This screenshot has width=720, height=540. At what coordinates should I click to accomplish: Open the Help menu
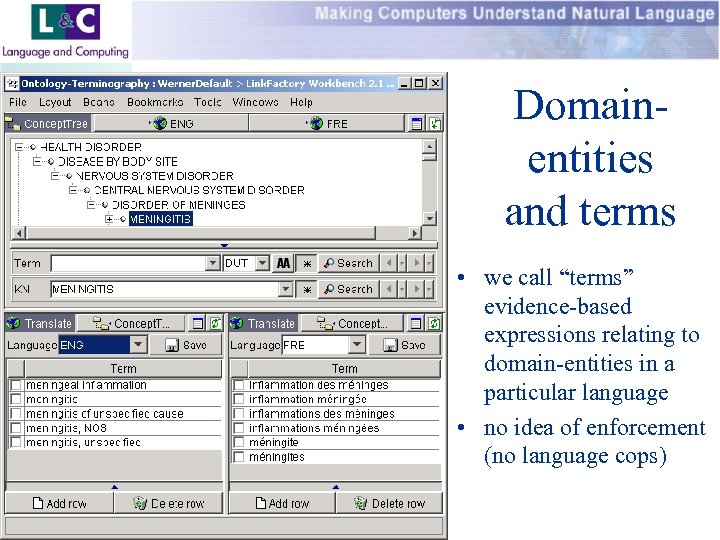(x=301, y=102)
